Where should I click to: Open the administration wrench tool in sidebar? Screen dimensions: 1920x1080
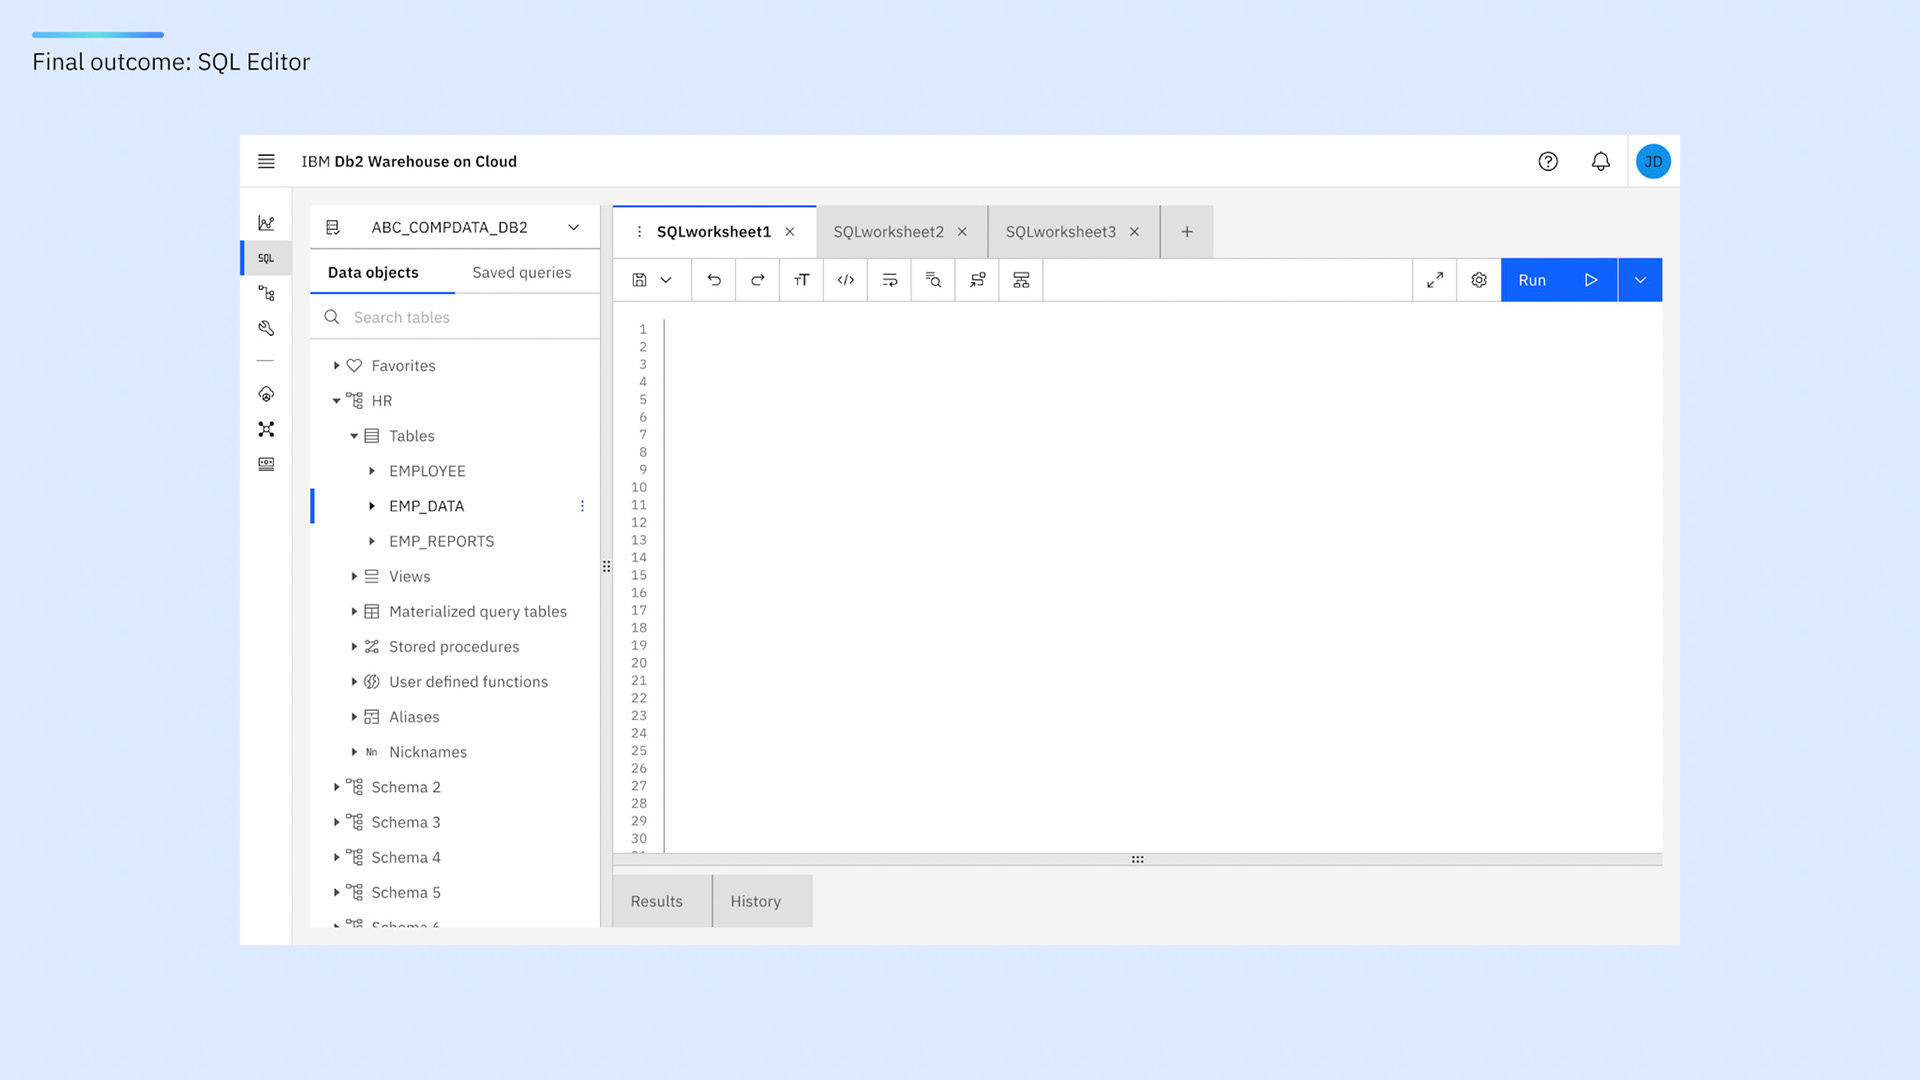point(265,327)
